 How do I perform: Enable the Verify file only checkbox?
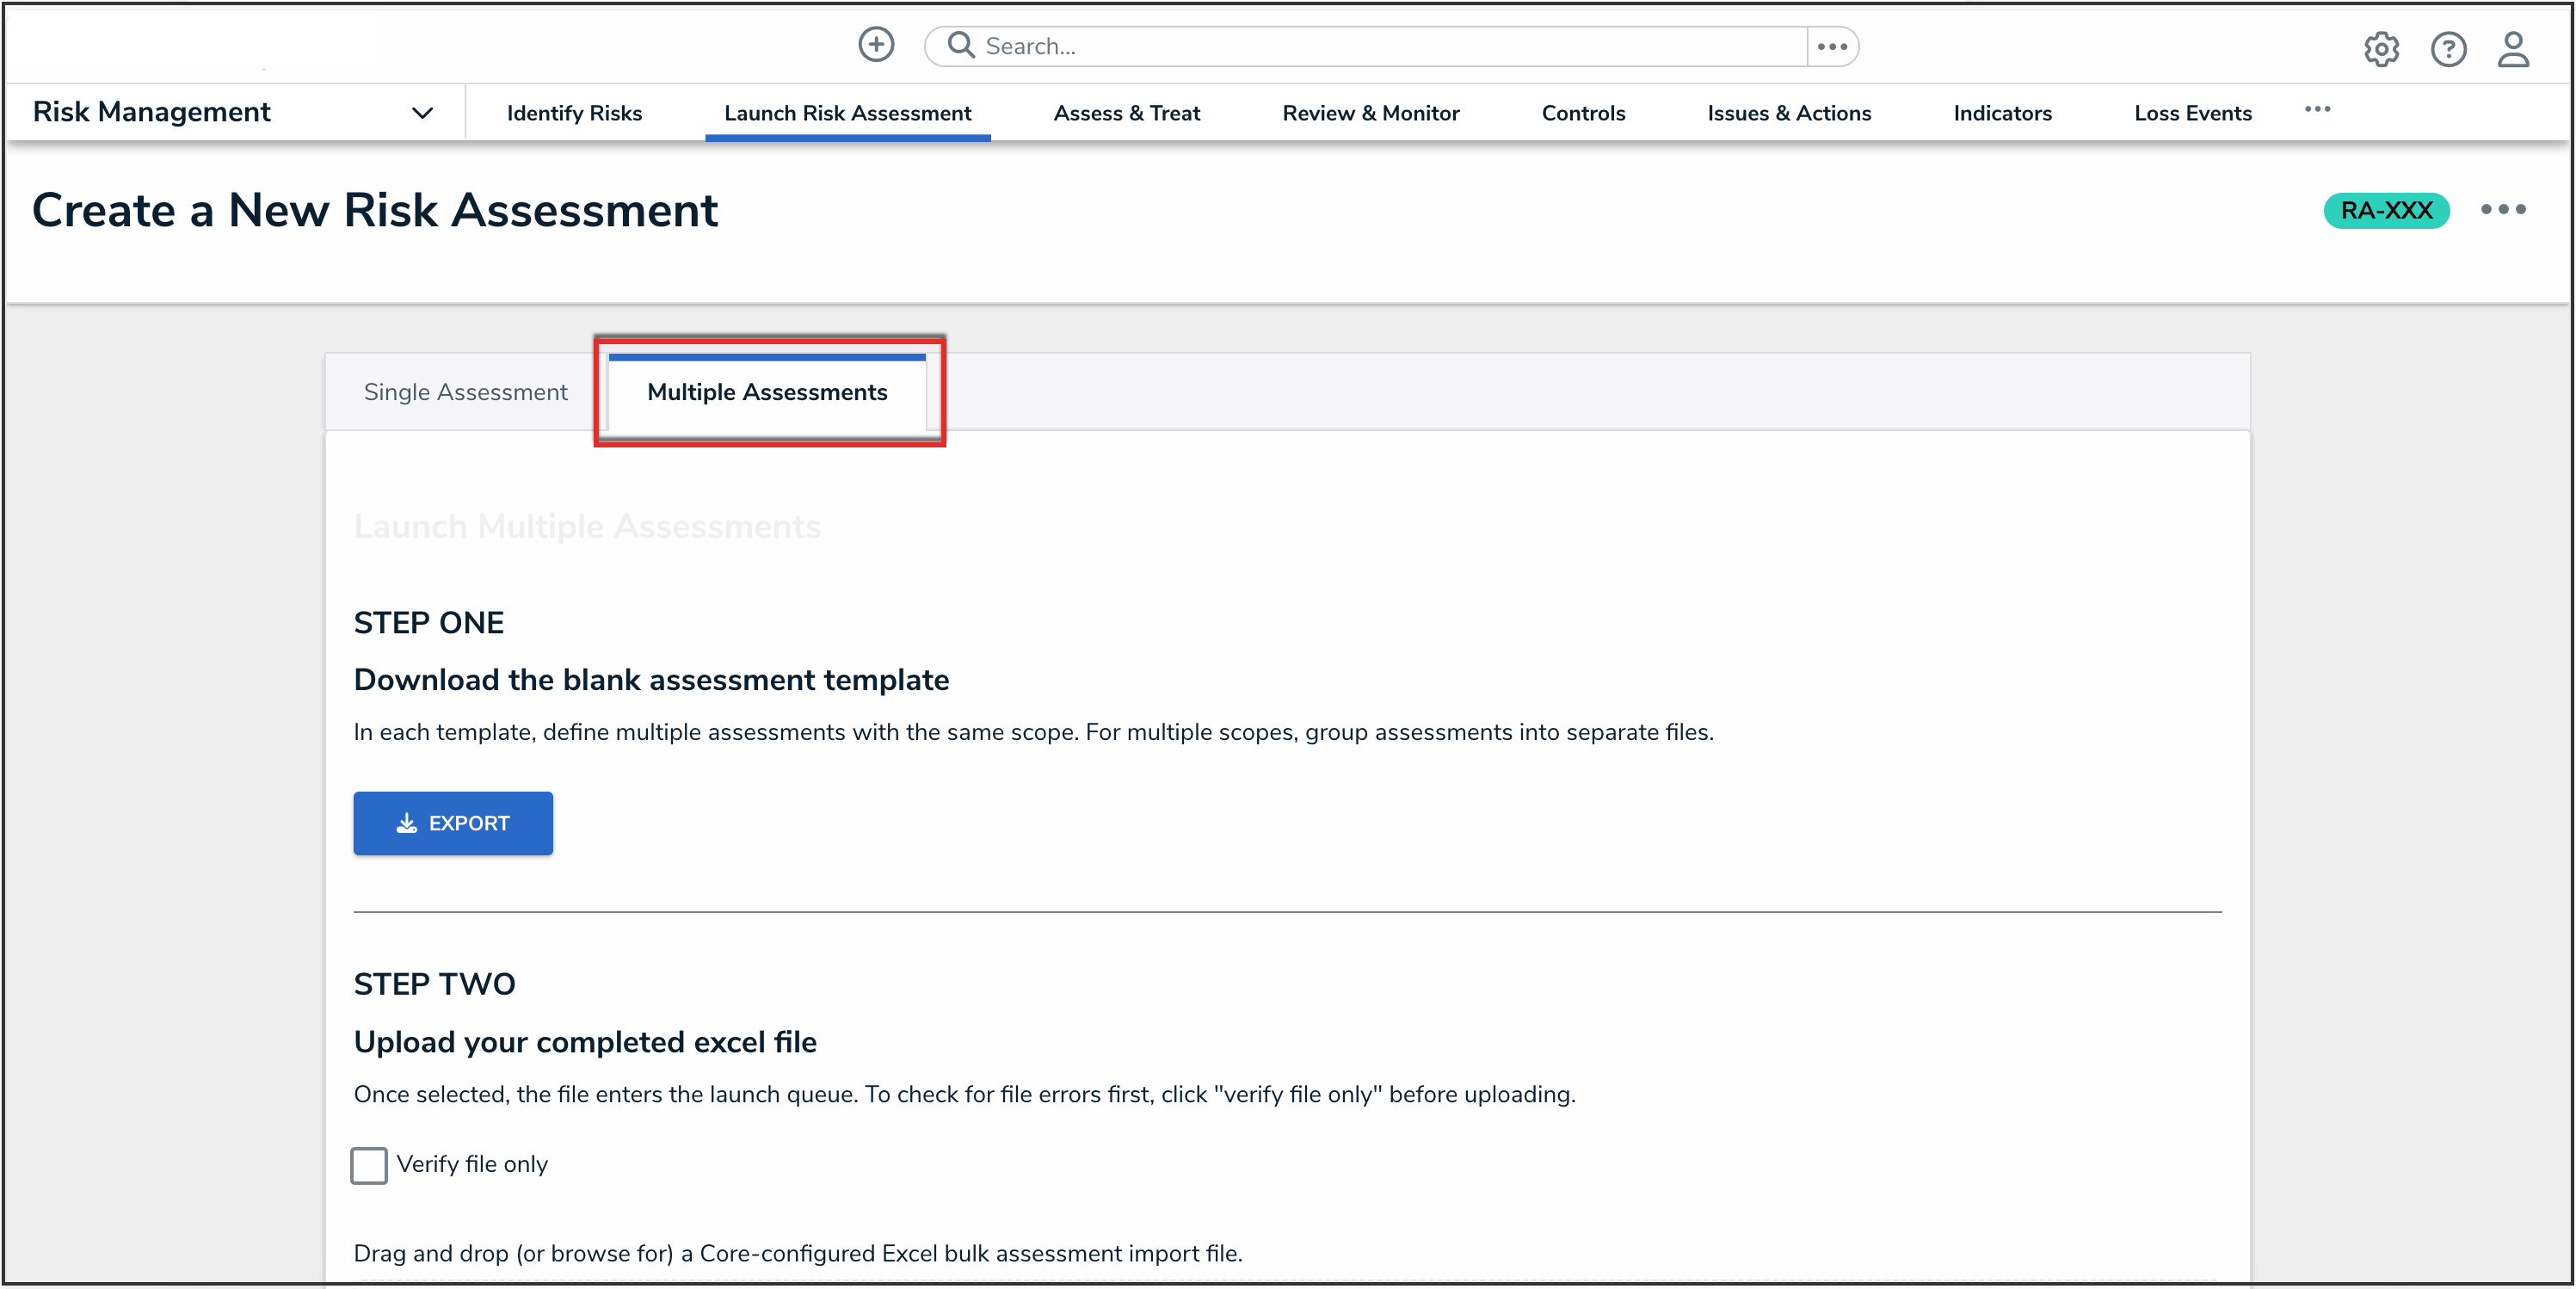(369, 1165)
